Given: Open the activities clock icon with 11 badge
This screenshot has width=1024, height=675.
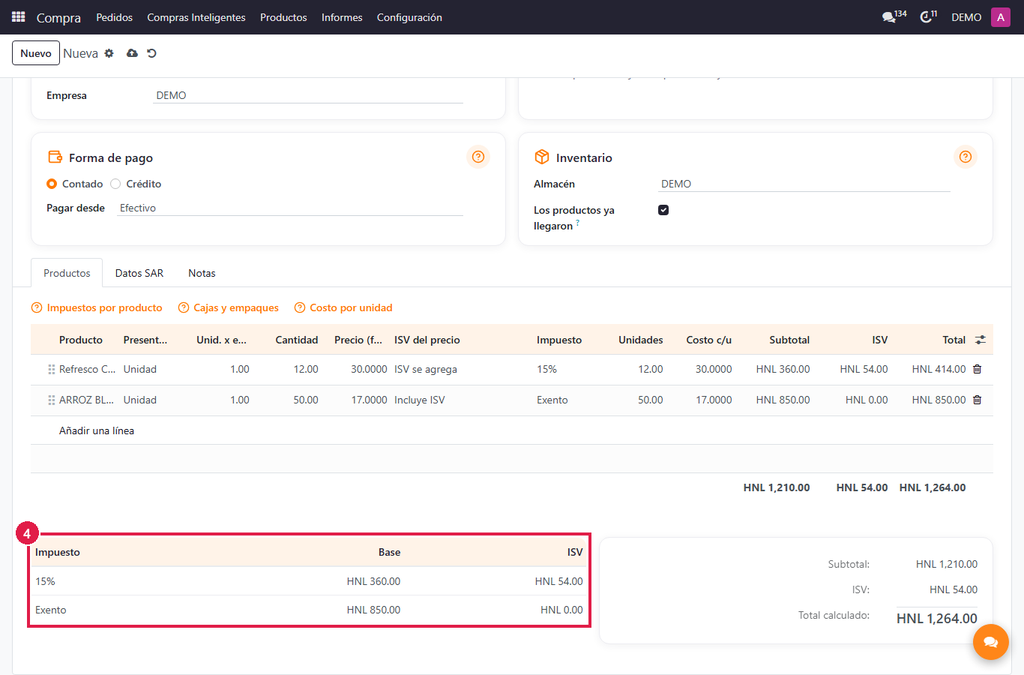Looking at the screenshot, I should [x=928, y=17].
